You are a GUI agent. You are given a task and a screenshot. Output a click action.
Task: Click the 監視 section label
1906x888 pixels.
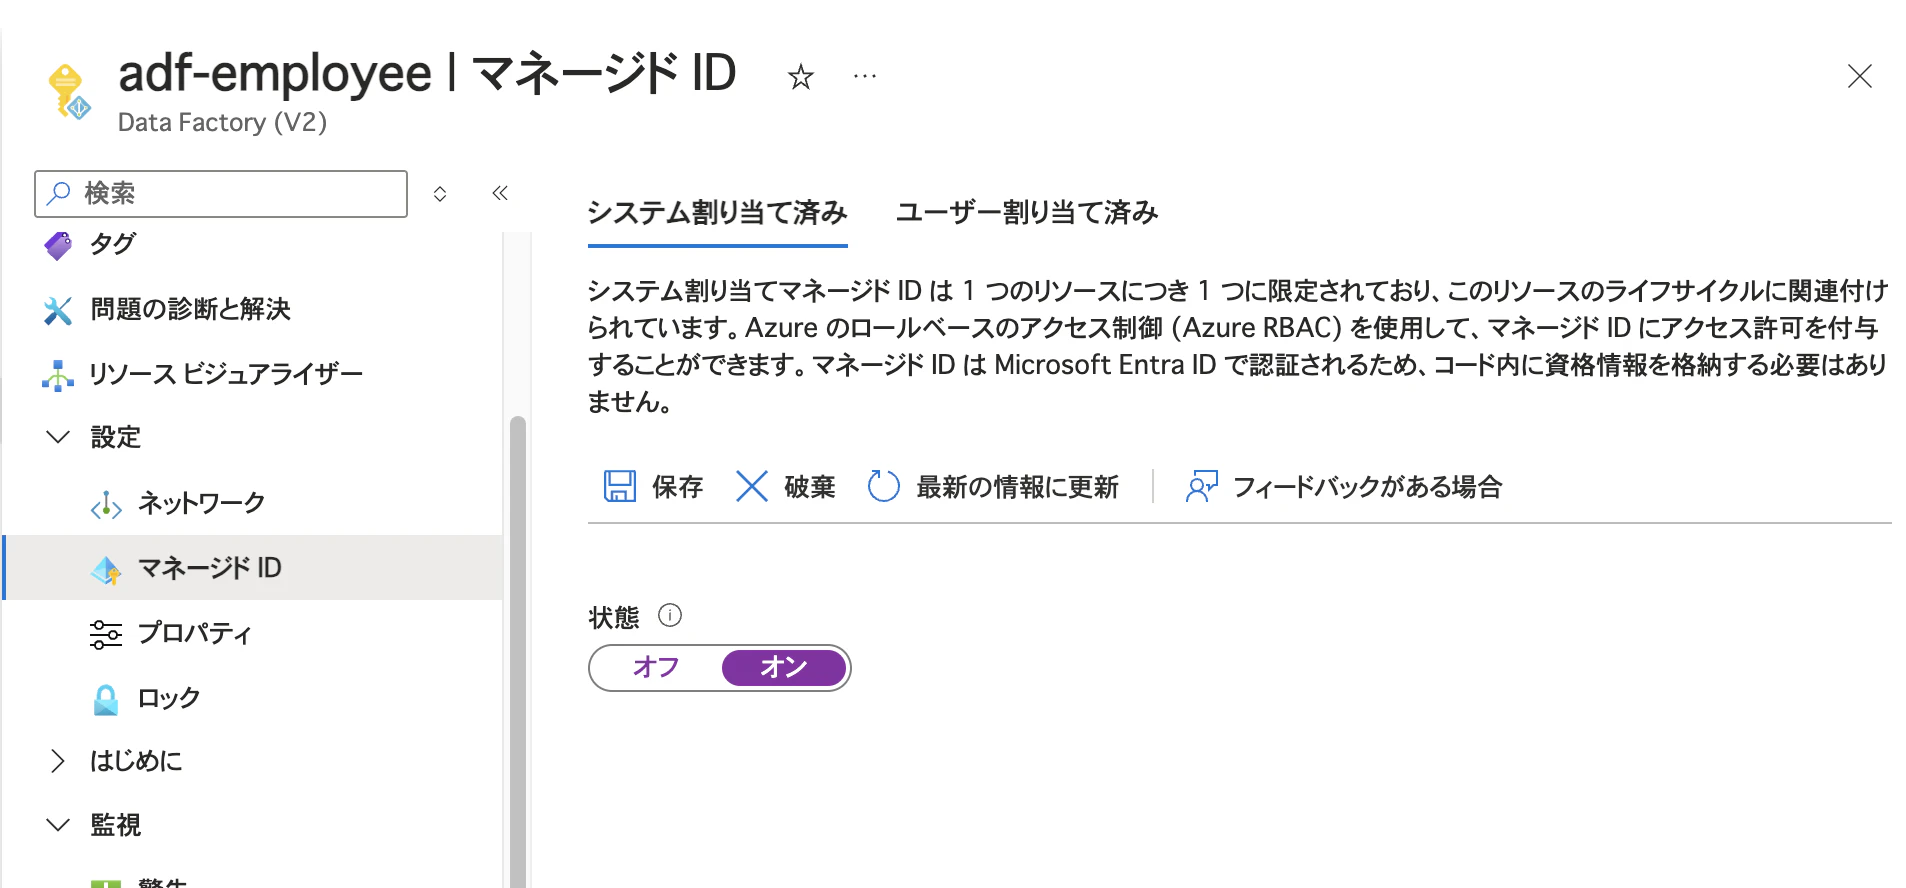(x=116, y=825)
